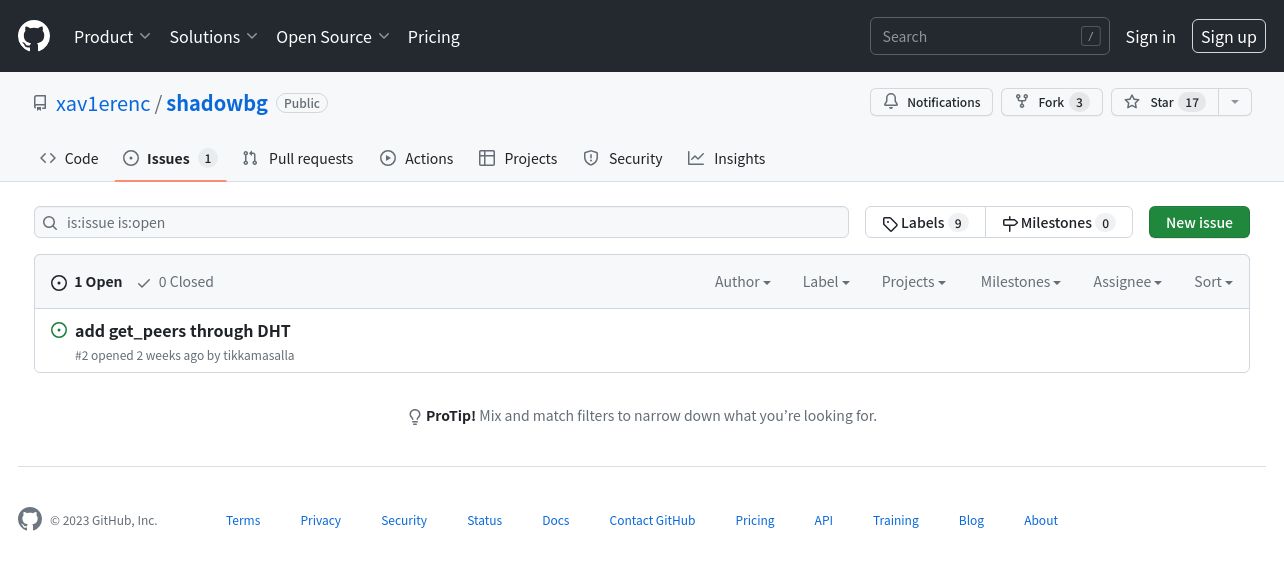The height and width of the screenshot is (581, 1284).
Task: Open Milestones with signpost icon
Action: [1058, 222]
